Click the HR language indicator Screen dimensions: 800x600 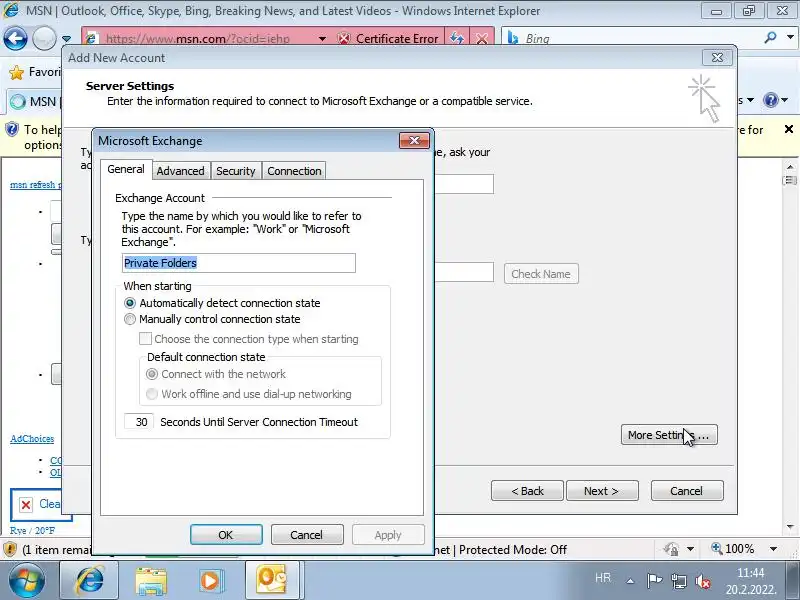[x=603, y=578]
